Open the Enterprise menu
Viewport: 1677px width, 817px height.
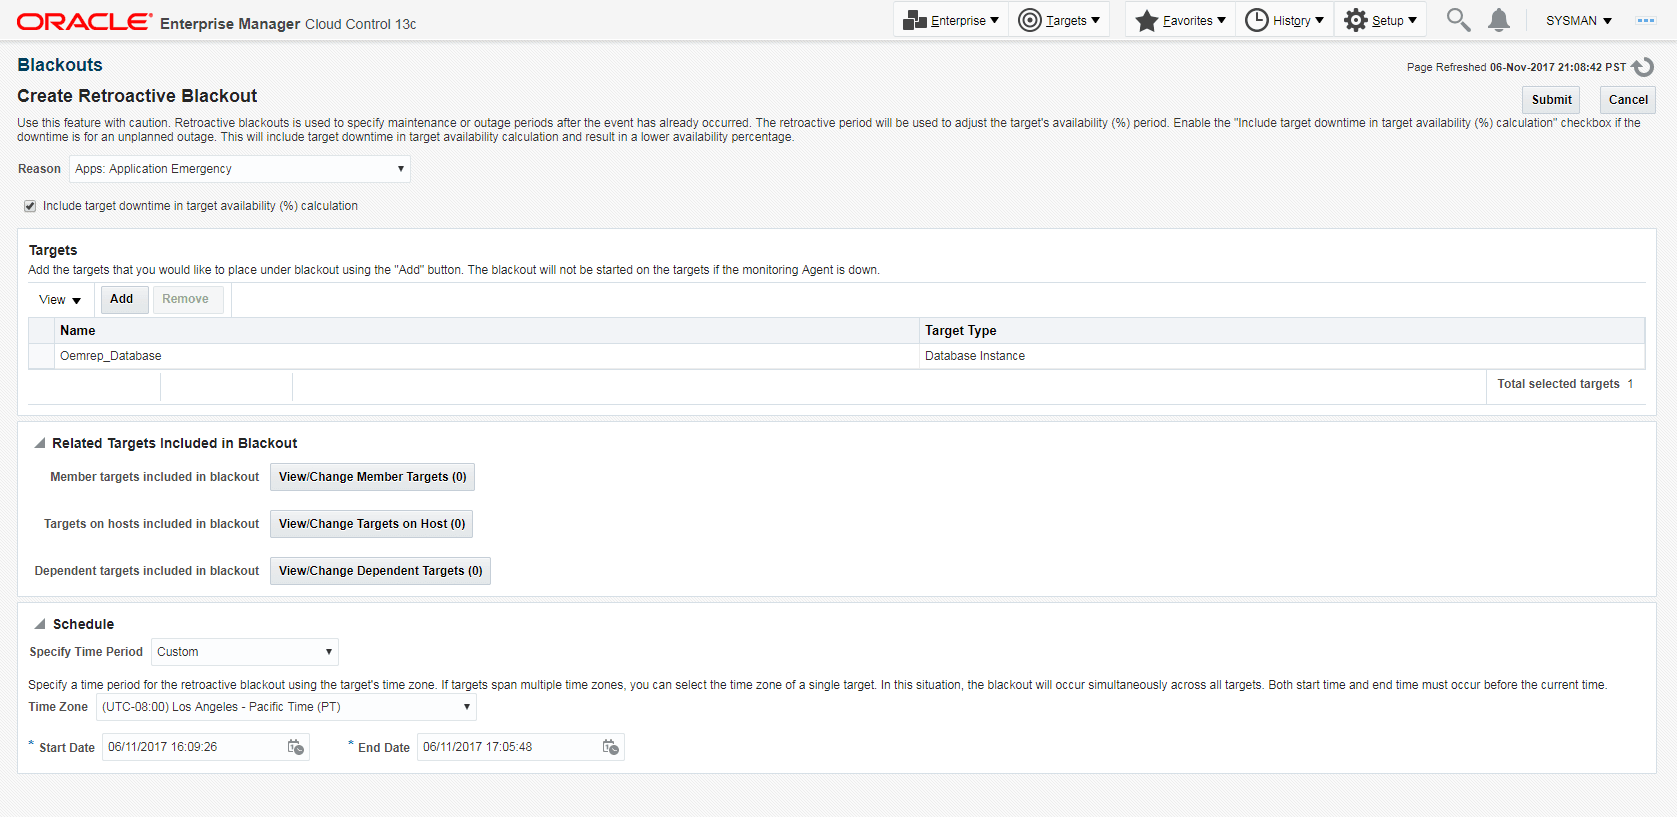click(951, 20)
